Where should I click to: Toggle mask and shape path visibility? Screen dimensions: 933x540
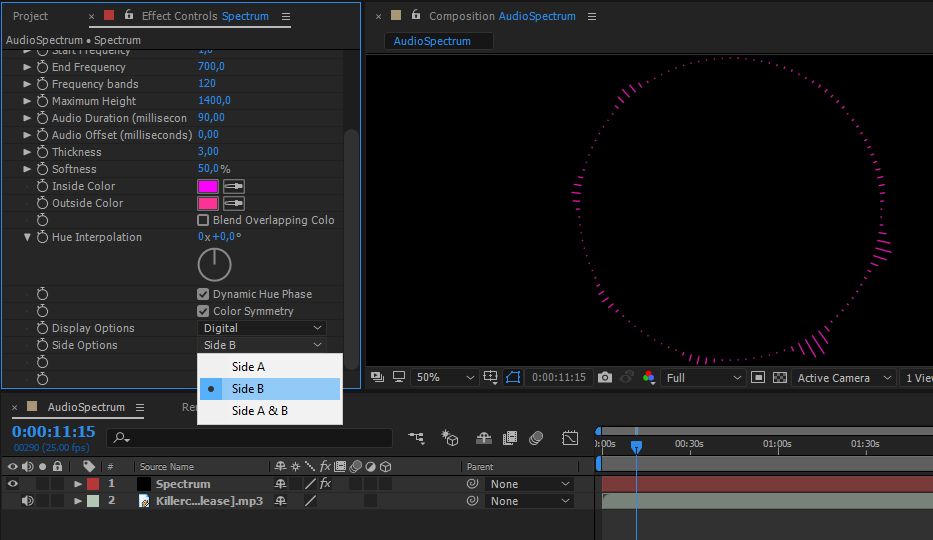(x=513, y=377)
